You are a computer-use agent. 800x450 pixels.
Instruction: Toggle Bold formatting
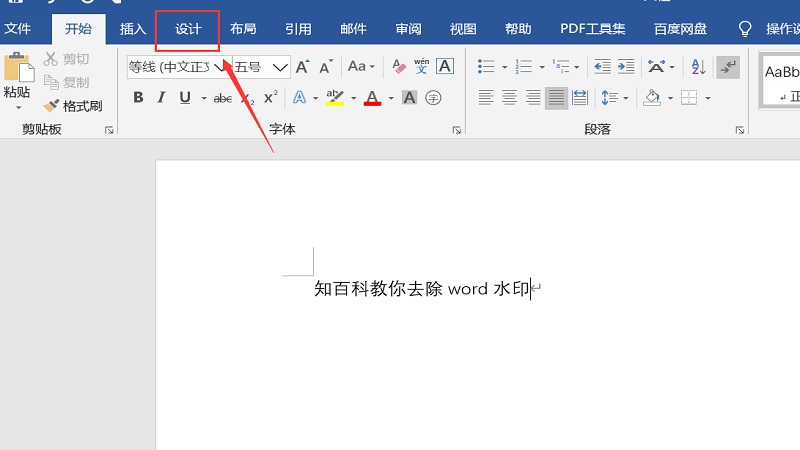coord(138,98)
